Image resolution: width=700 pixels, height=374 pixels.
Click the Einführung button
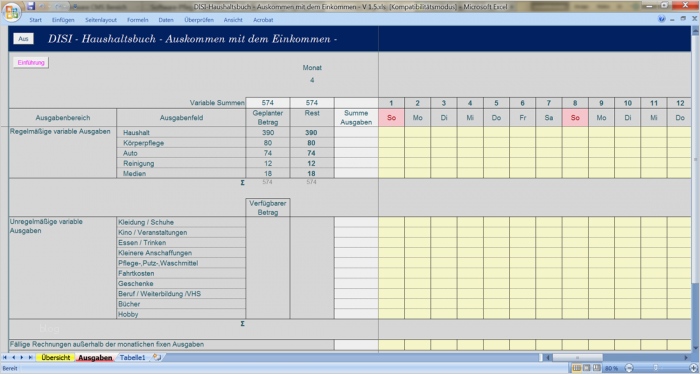click(31, 63)
